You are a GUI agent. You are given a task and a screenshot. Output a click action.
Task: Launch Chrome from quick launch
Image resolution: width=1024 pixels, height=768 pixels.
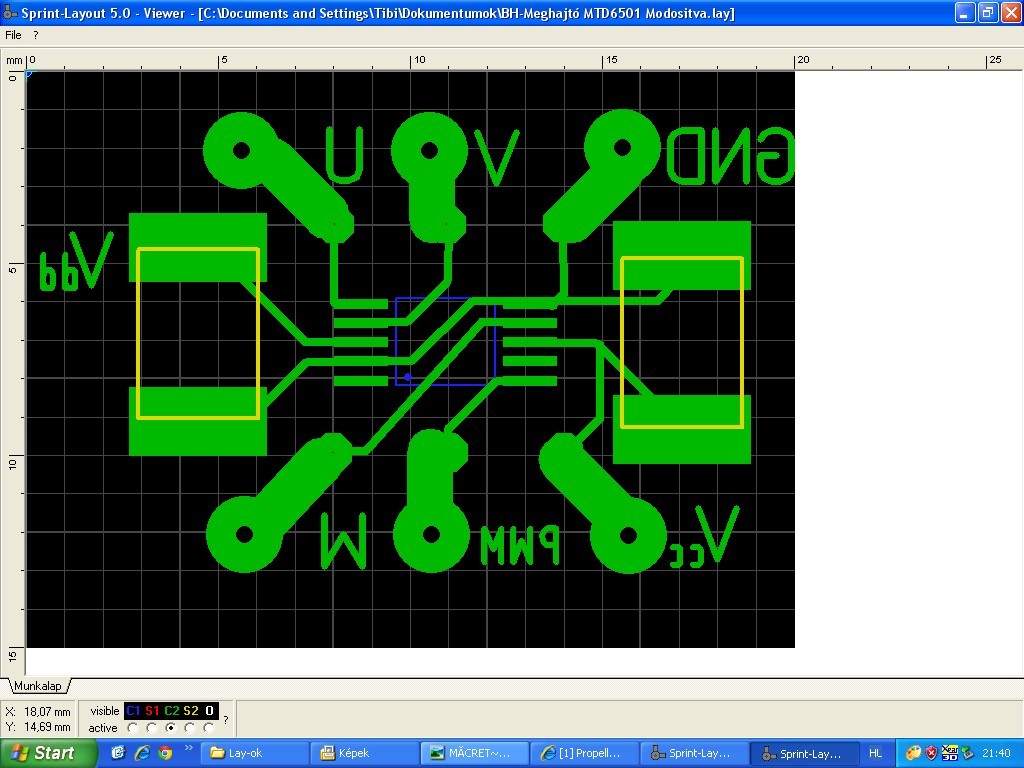pos(165,753)
